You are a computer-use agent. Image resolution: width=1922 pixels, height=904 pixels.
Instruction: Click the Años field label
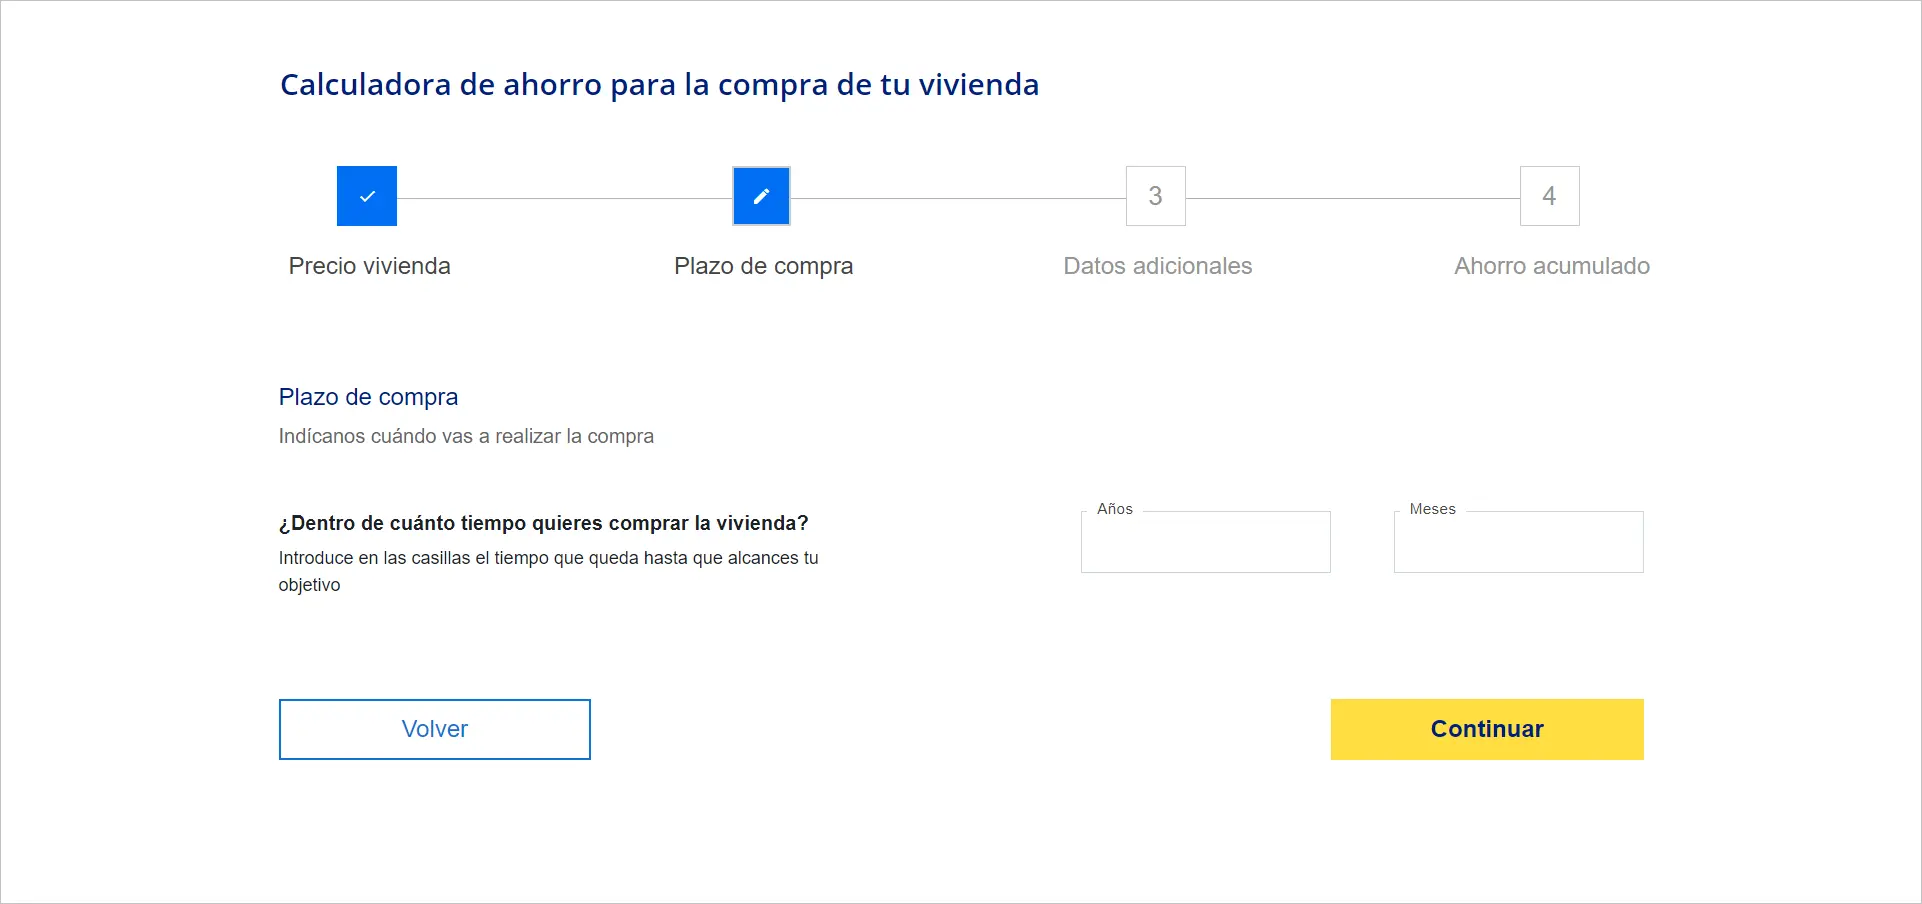tap(1114, 509)
